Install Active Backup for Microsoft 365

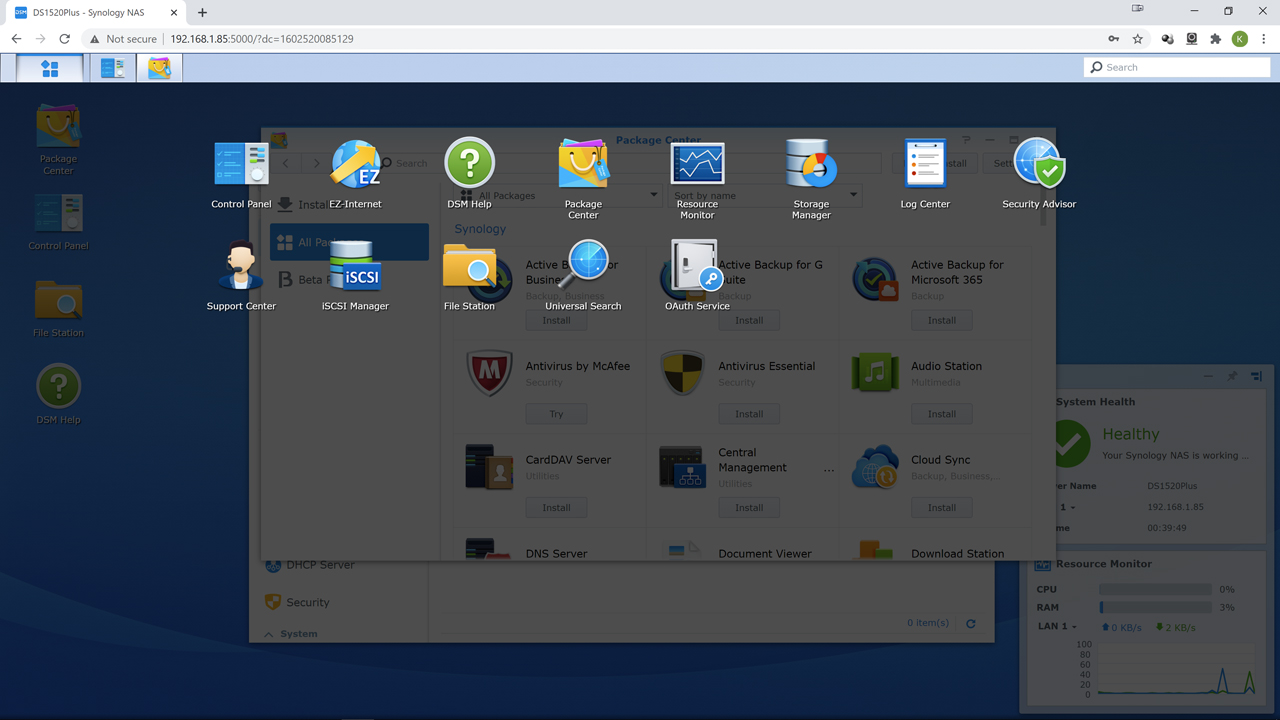[941, 320]
